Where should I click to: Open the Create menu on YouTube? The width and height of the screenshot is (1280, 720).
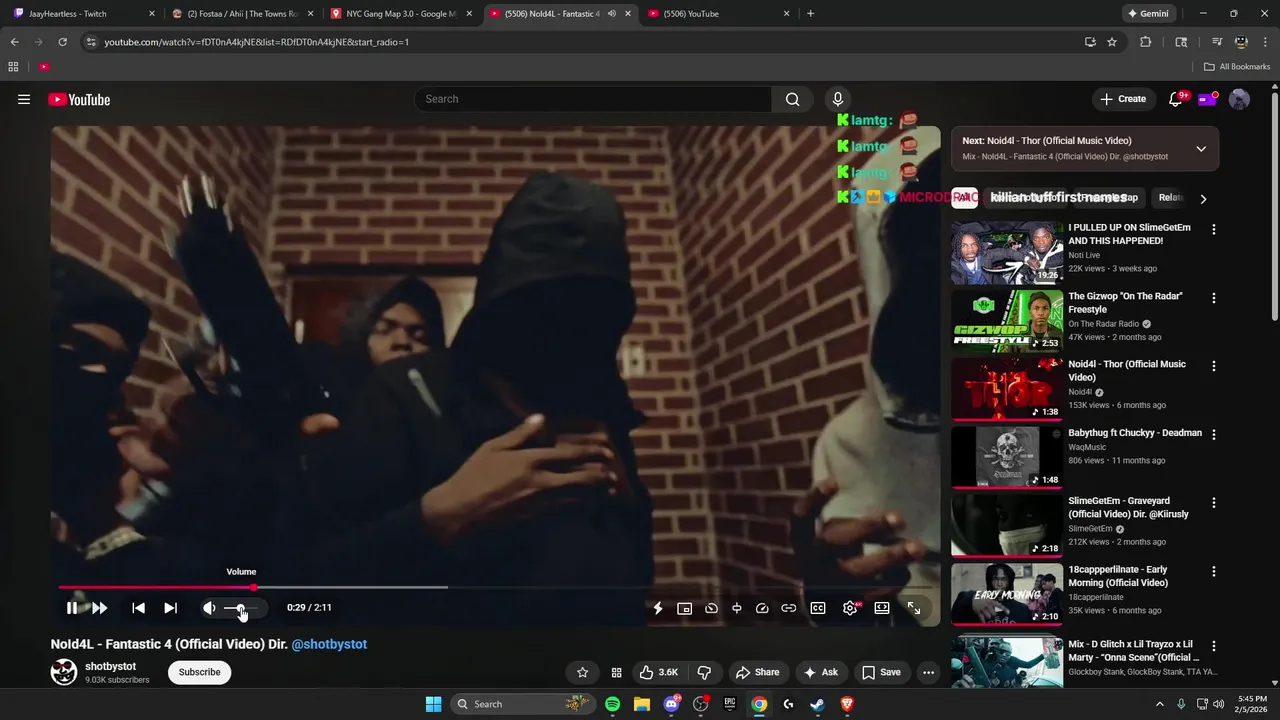pyautogui.click(x=1123, y=99)
